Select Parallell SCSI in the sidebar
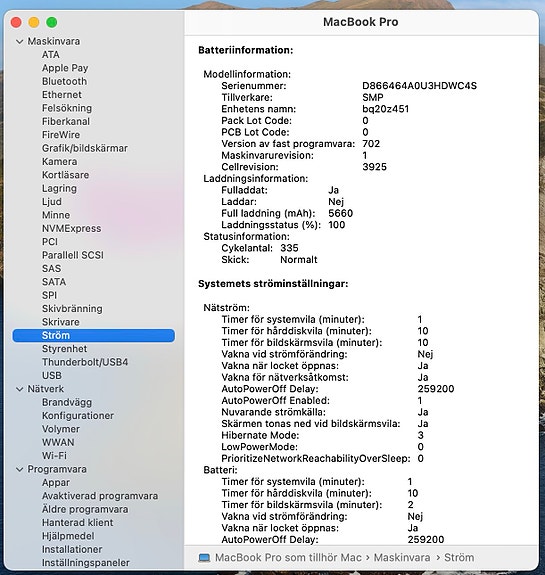The width and height of the screenshot is (545, 575). [x=73, y=255]
